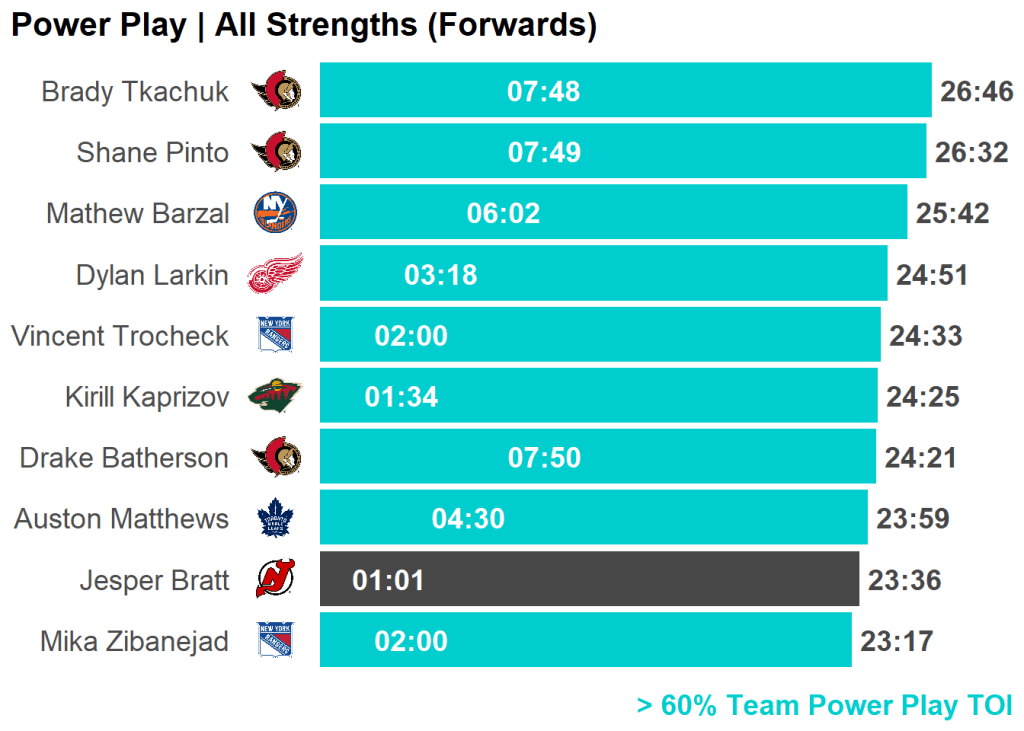Click the Kirill Kaprizov name label
The height and width of the screenshot is (731, 1024).
(147, 397)
